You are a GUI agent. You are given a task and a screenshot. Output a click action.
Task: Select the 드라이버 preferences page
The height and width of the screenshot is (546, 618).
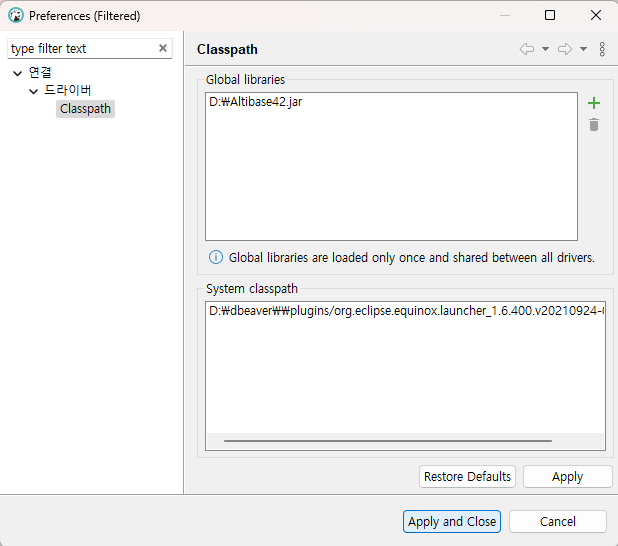68,91
